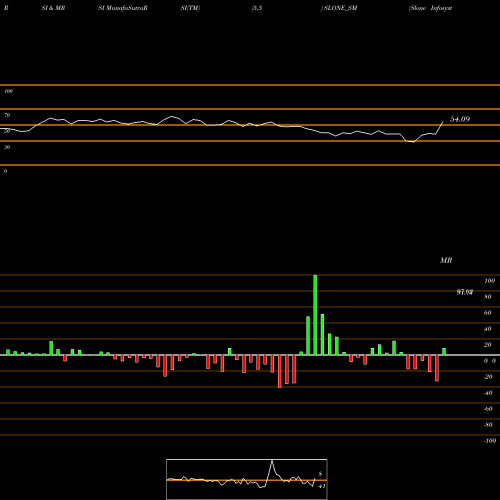Click the 97.02 value in MR panel

coord(464,292)
